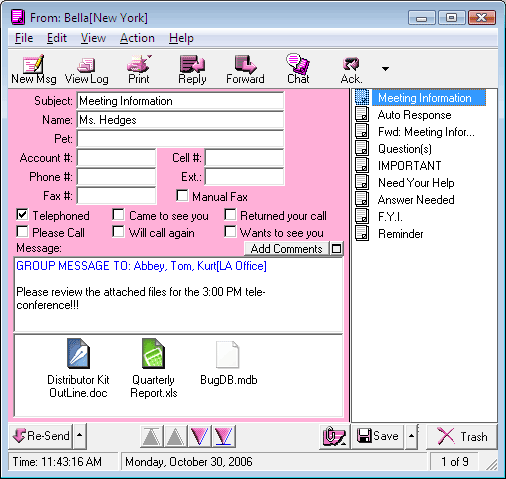The image size is (506, 479).
Task: Jump to last message with arrow icon
Action: [x=223, y=436]
